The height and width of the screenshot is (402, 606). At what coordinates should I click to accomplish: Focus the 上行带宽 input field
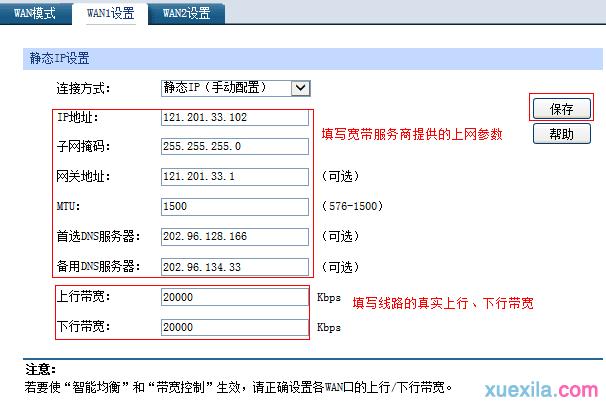pyautogui.click(x=235, y=297)
